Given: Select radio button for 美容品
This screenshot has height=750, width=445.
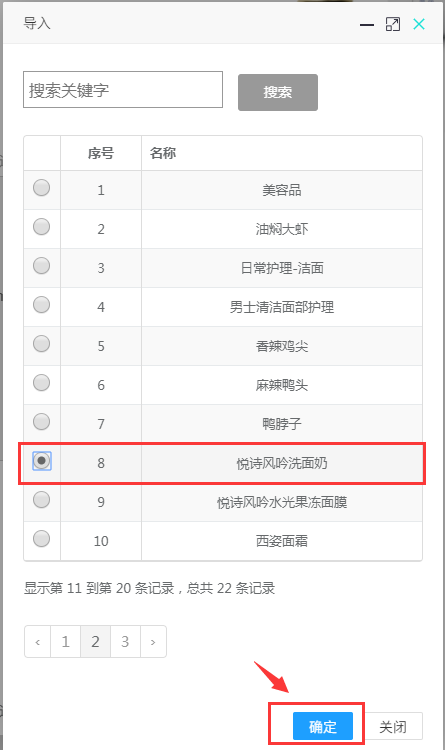Looking at the screenshot, I should 42,188.
